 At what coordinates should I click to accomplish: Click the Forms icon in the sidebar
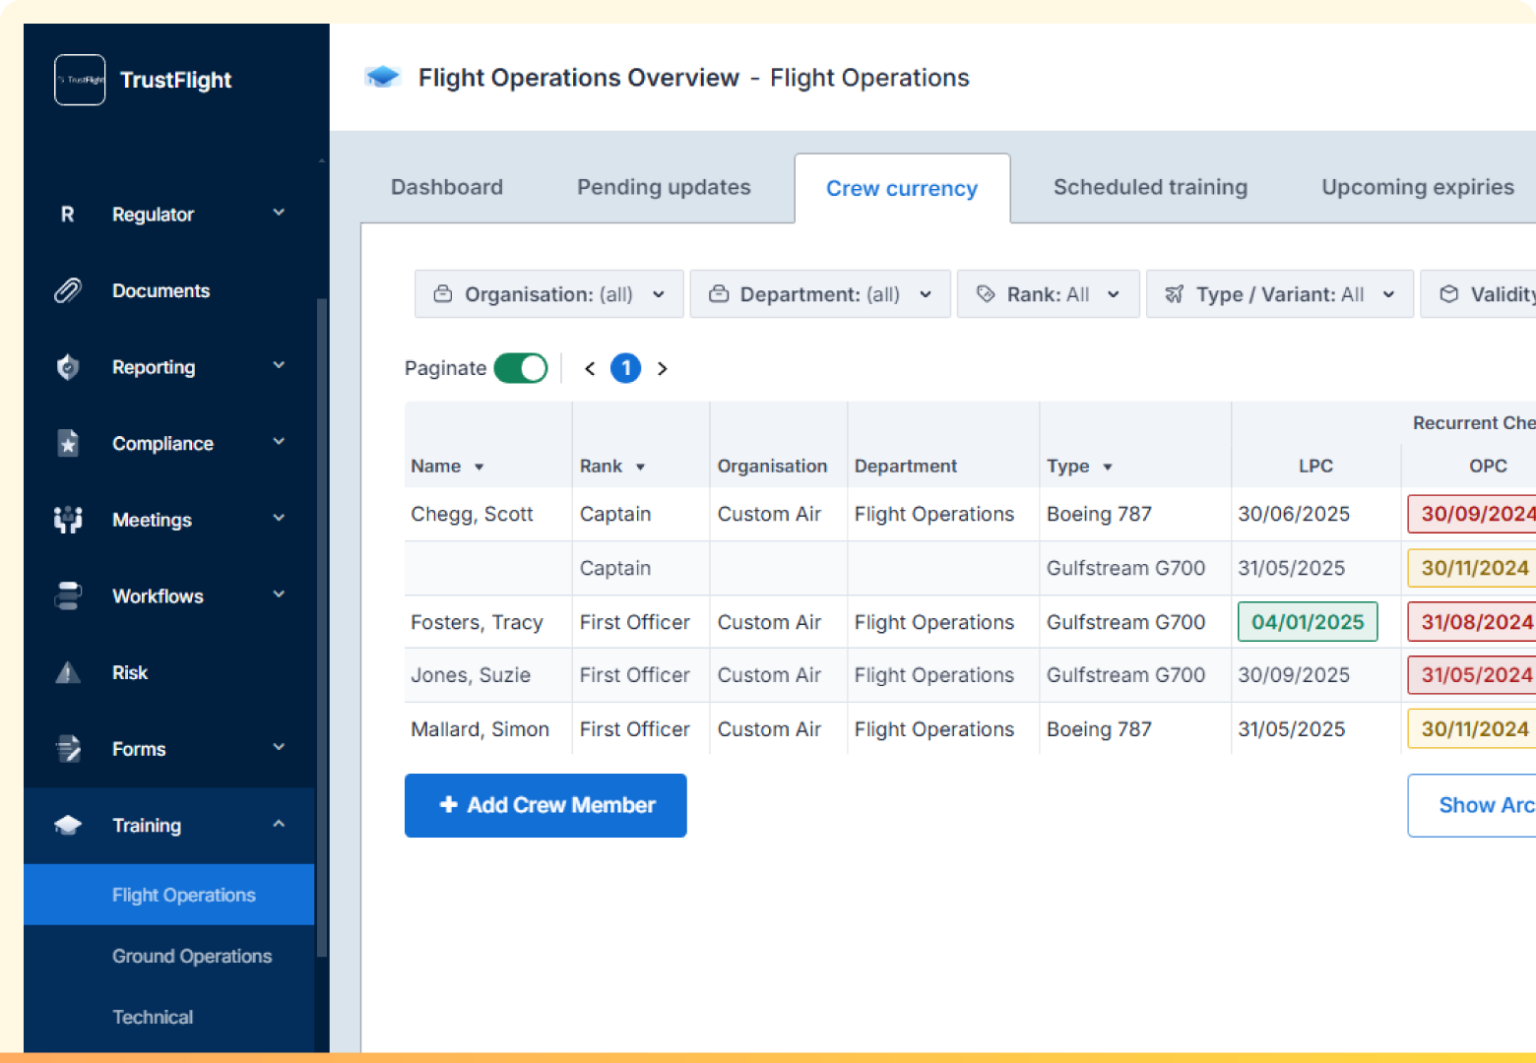(x=67, y=748)
